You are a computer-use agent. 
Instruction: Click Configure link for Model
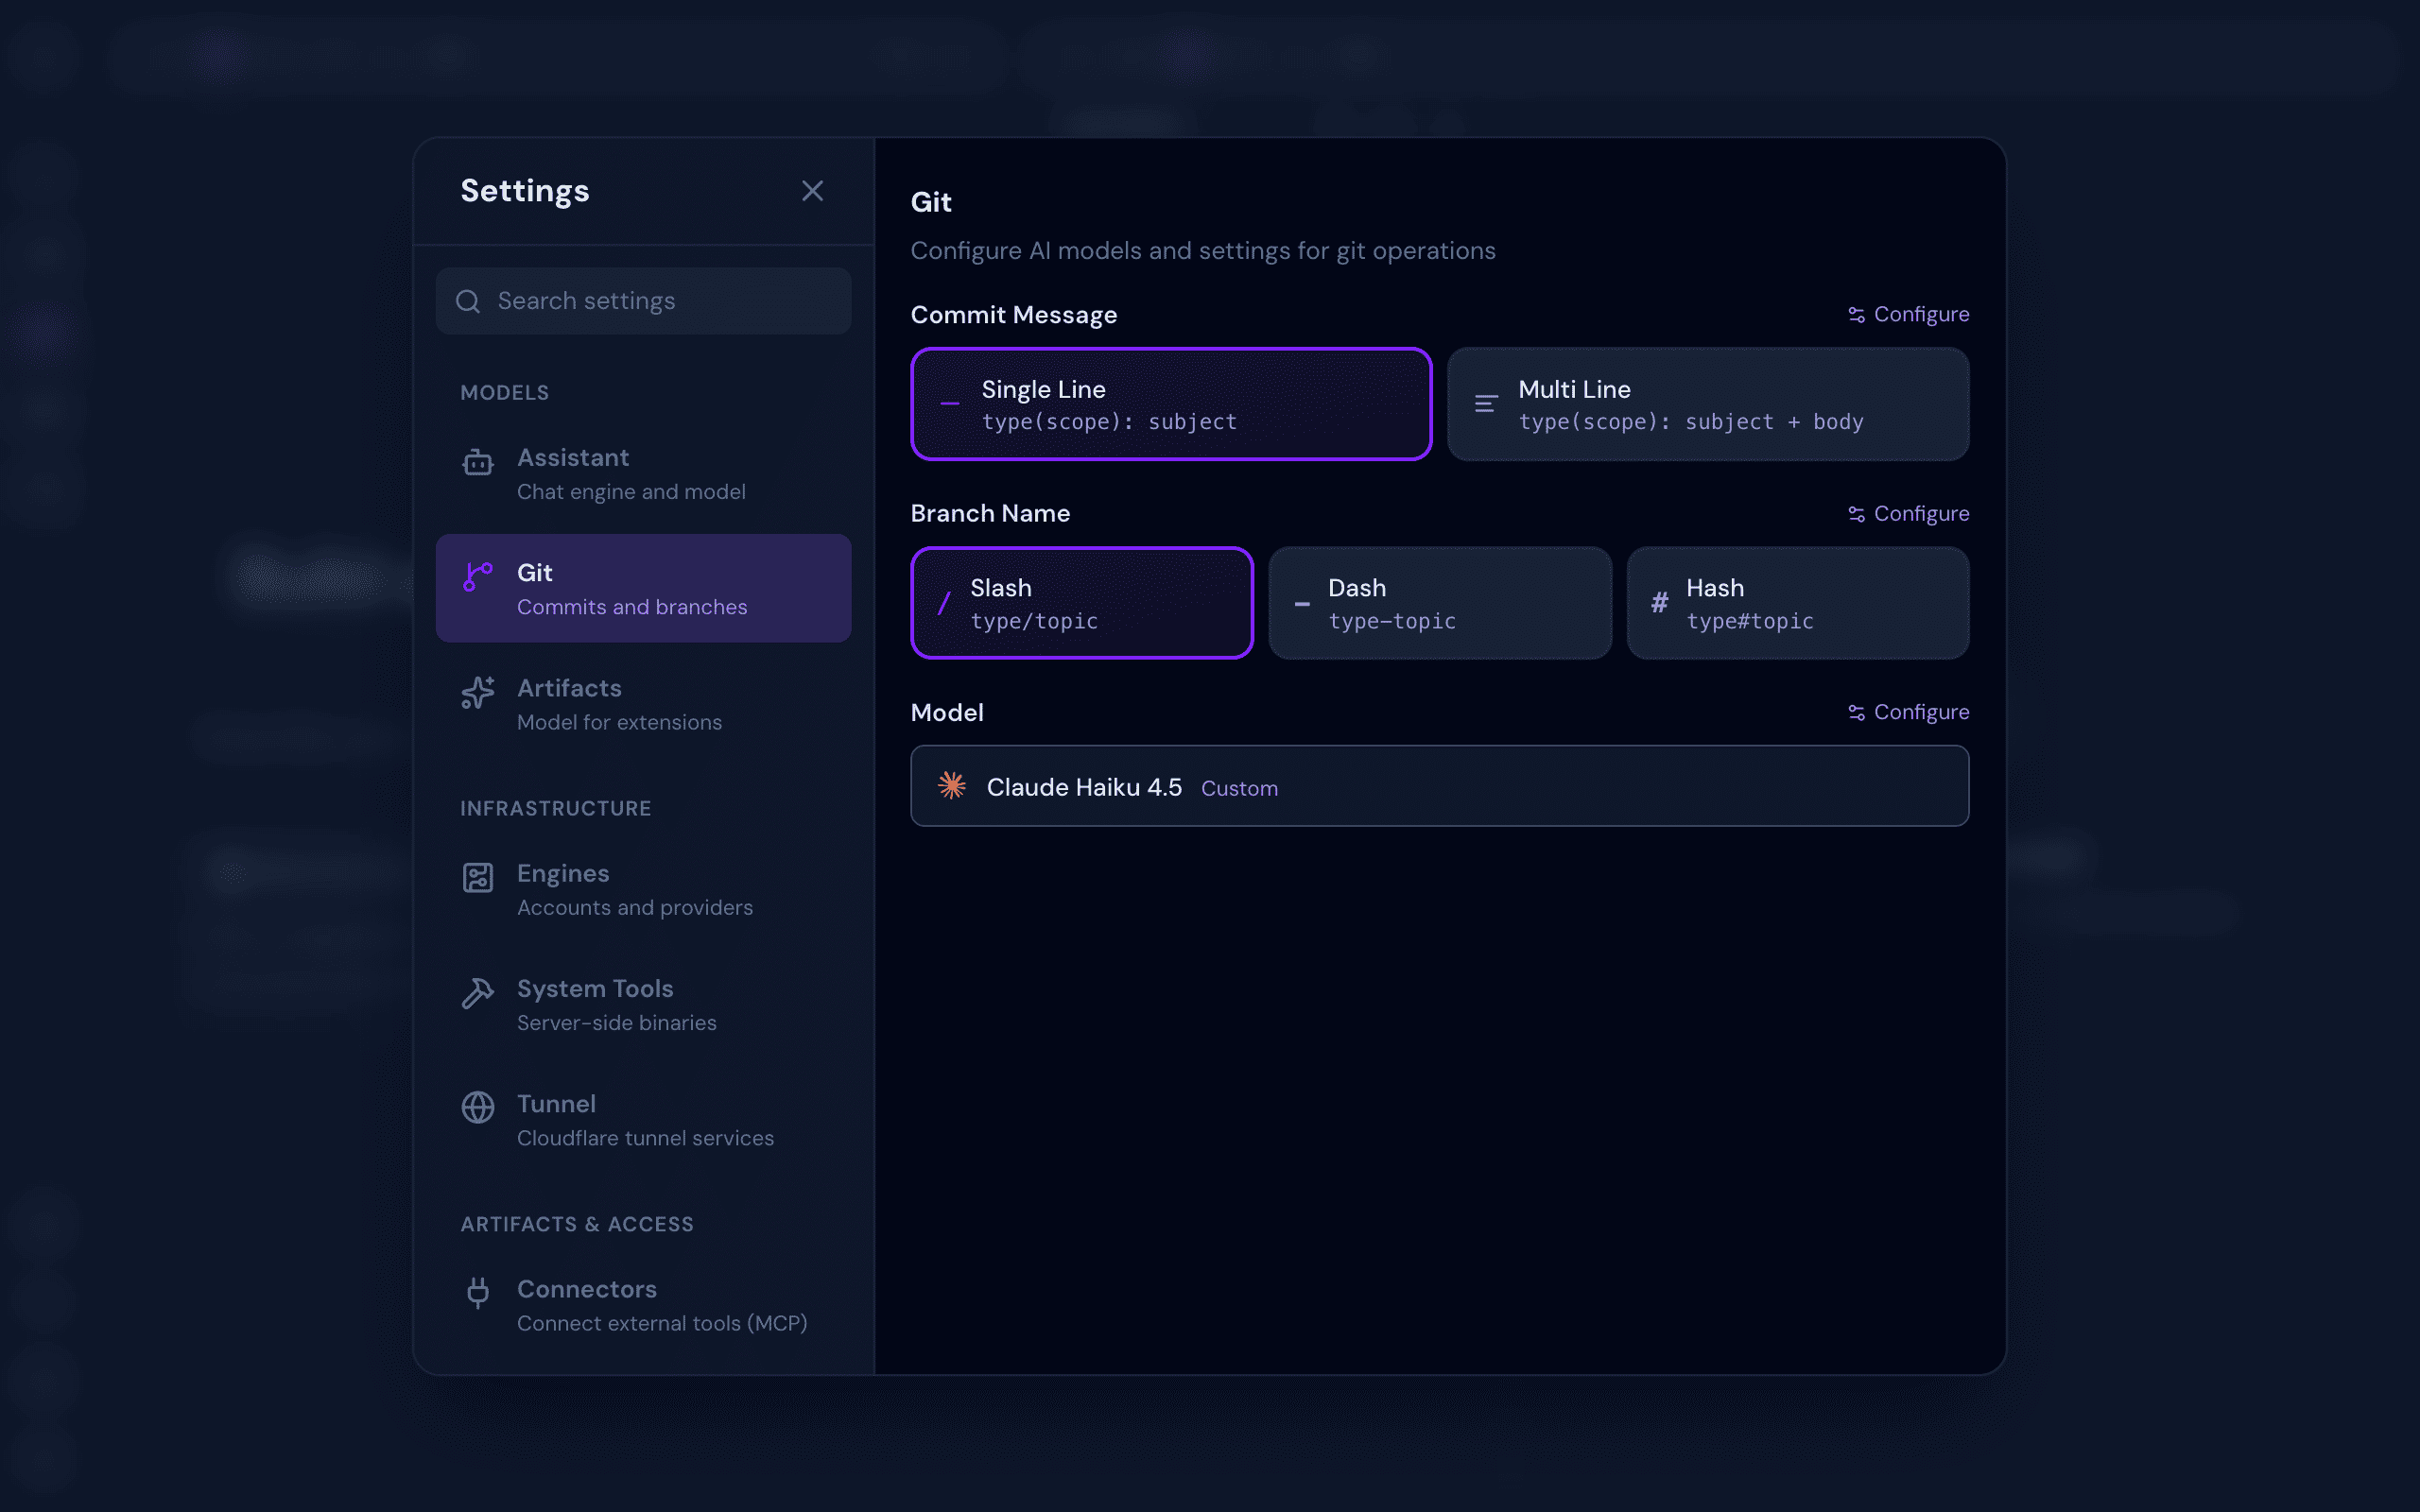click(x=1908, y=712)
